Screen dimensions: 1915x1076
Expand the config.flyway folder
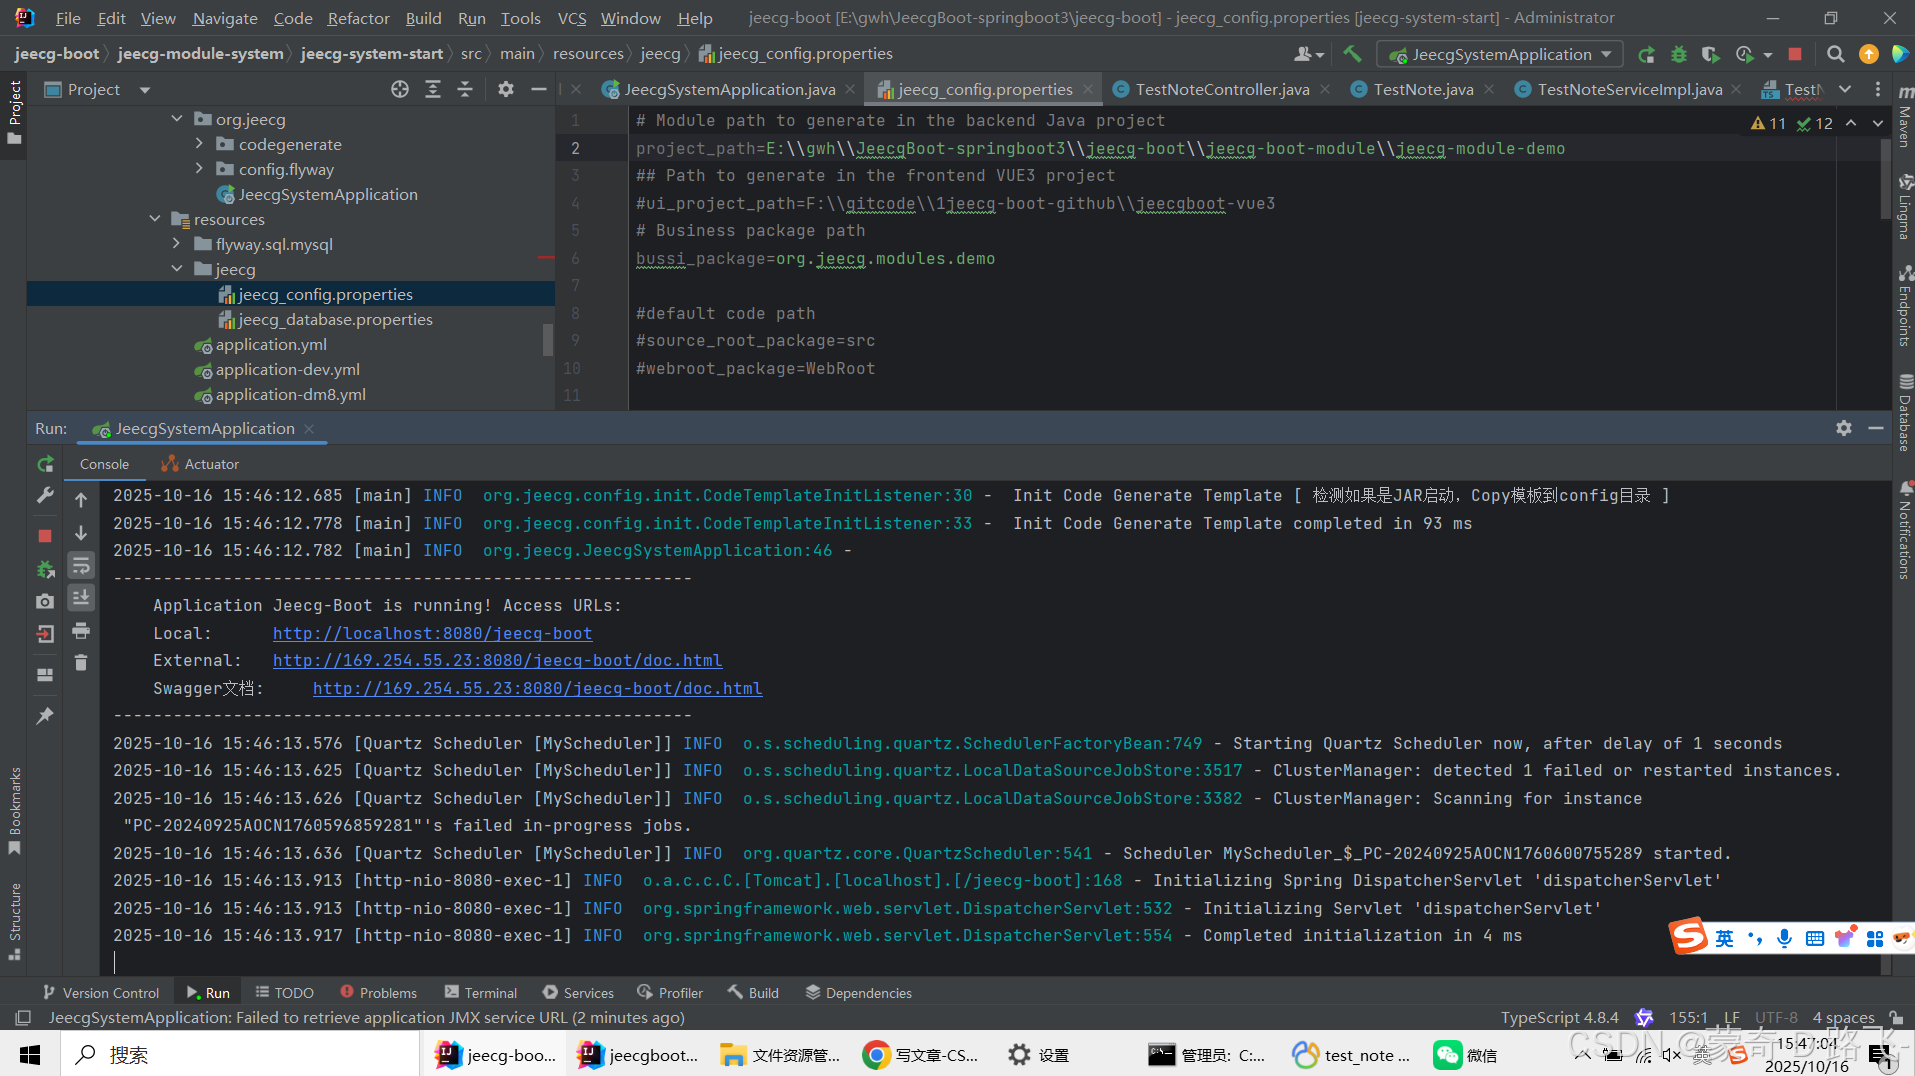click(x=199, y=169)
